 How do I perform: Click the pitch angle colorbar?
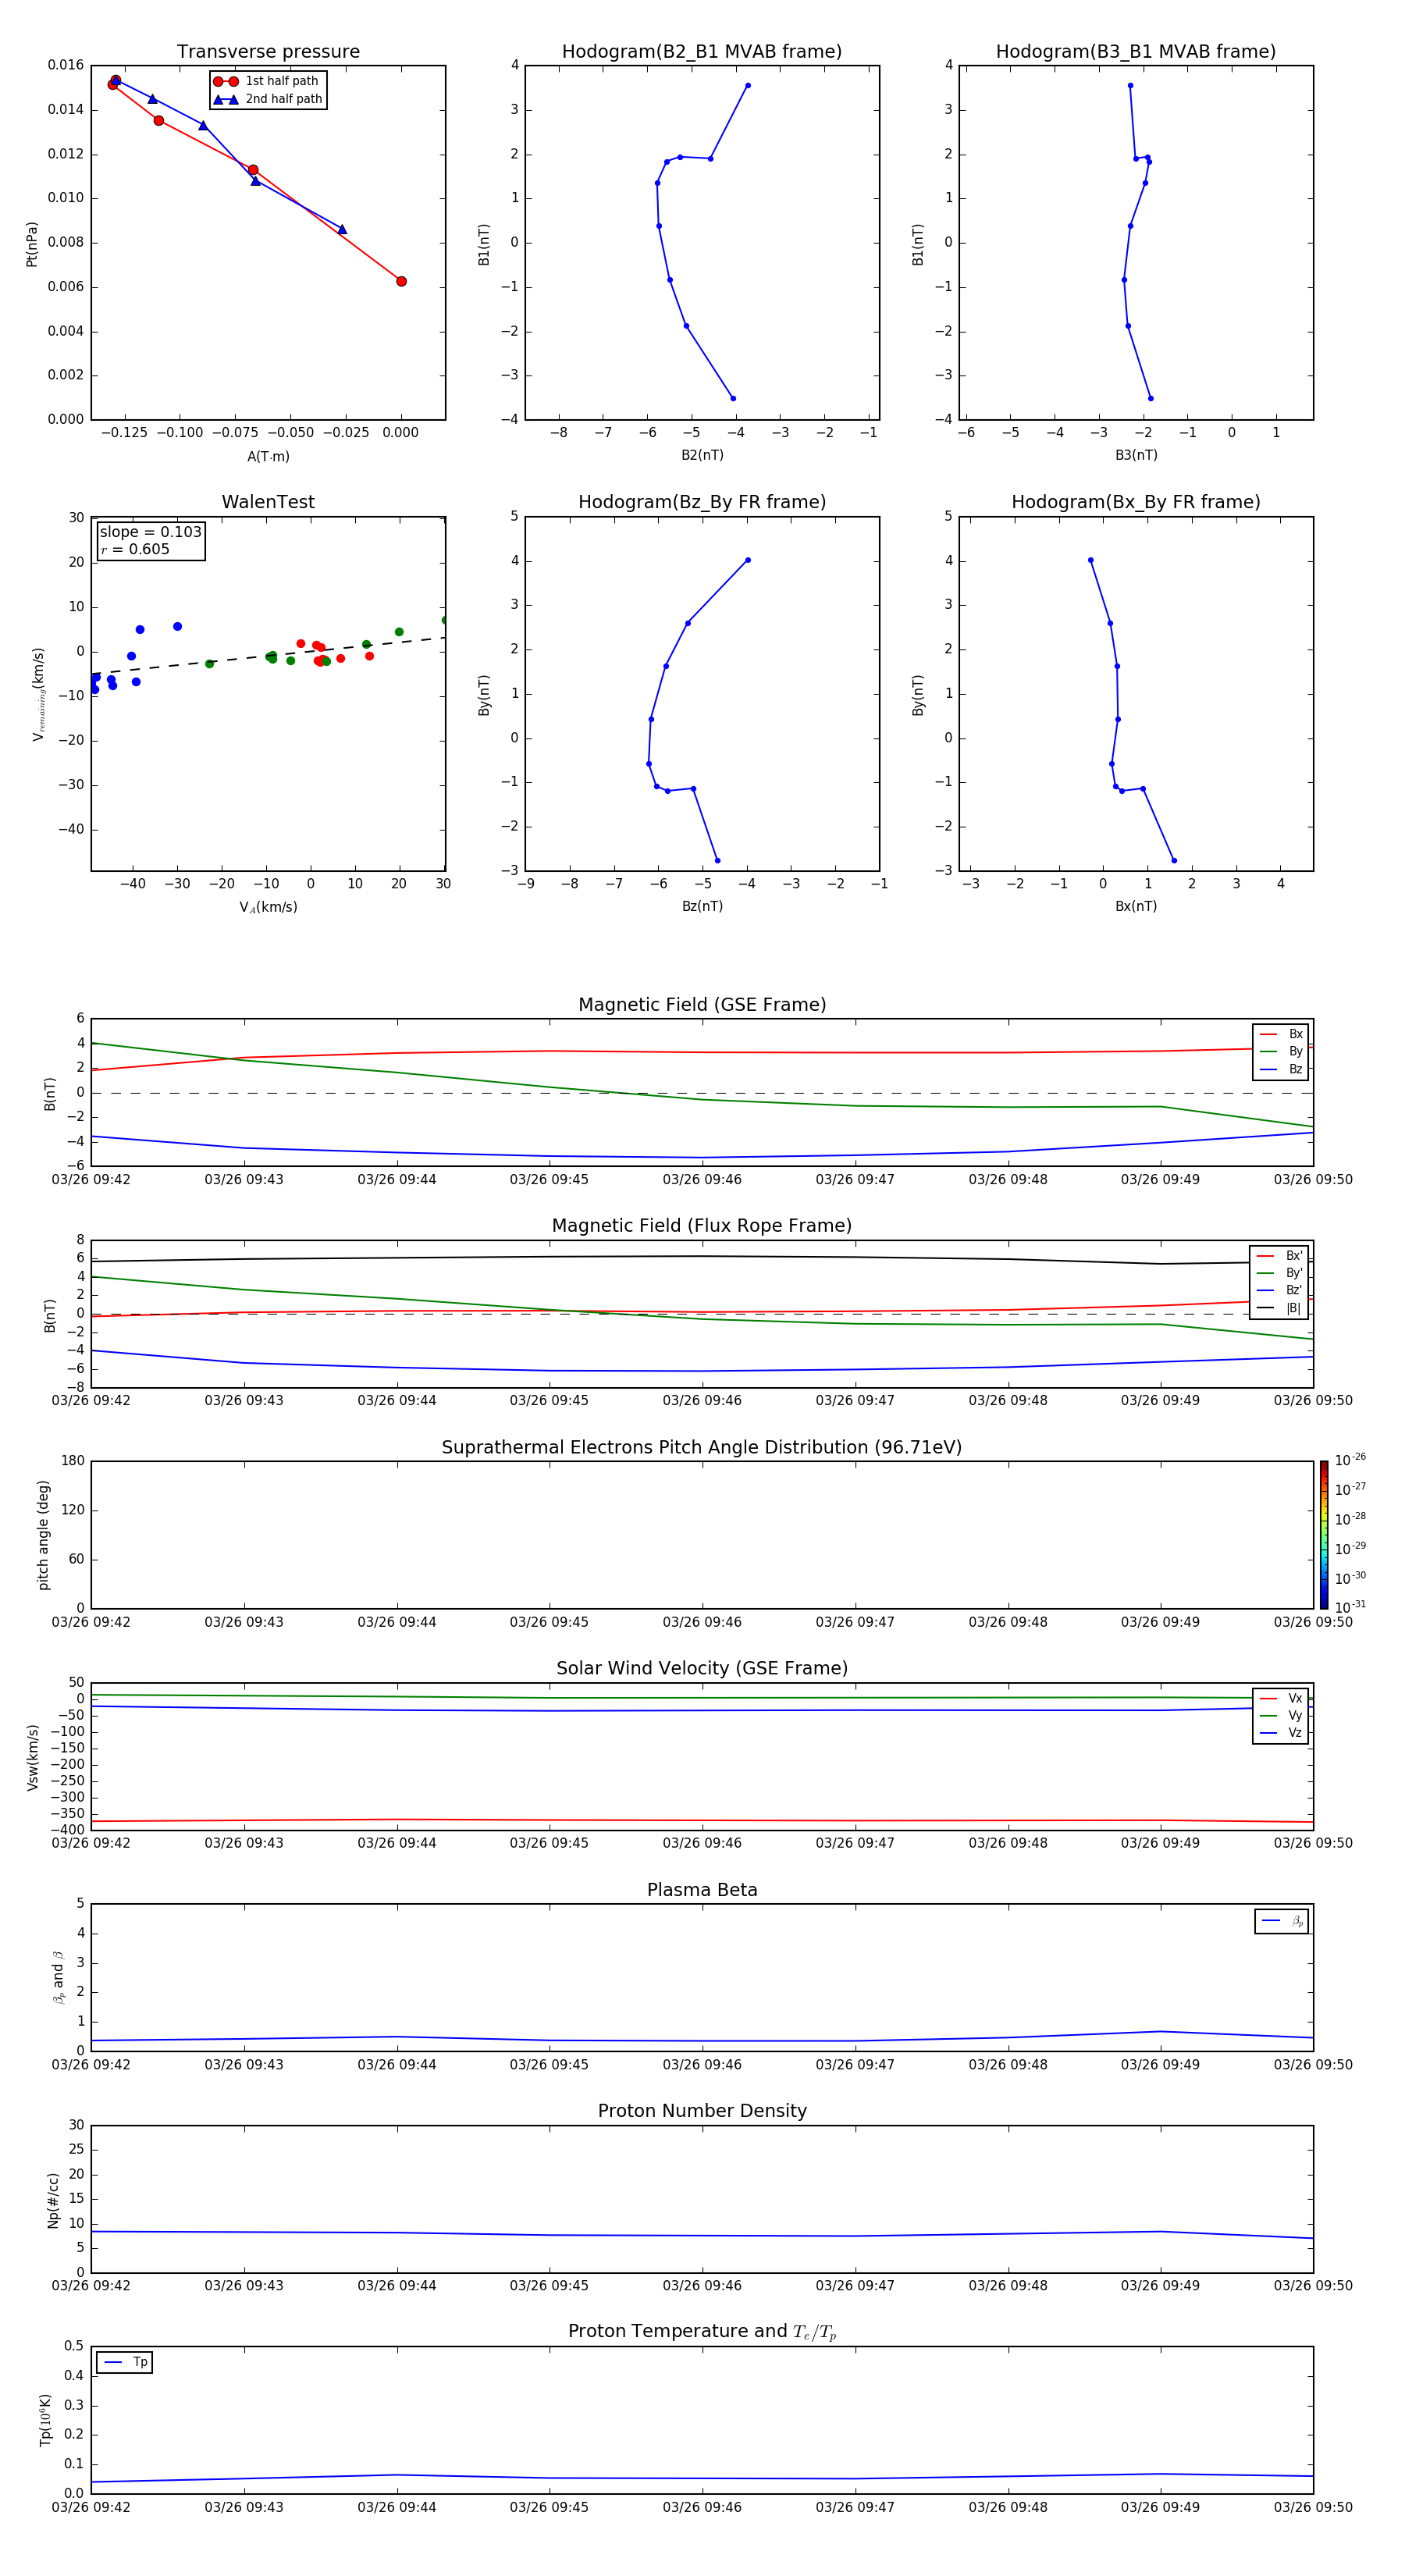1324,1535
